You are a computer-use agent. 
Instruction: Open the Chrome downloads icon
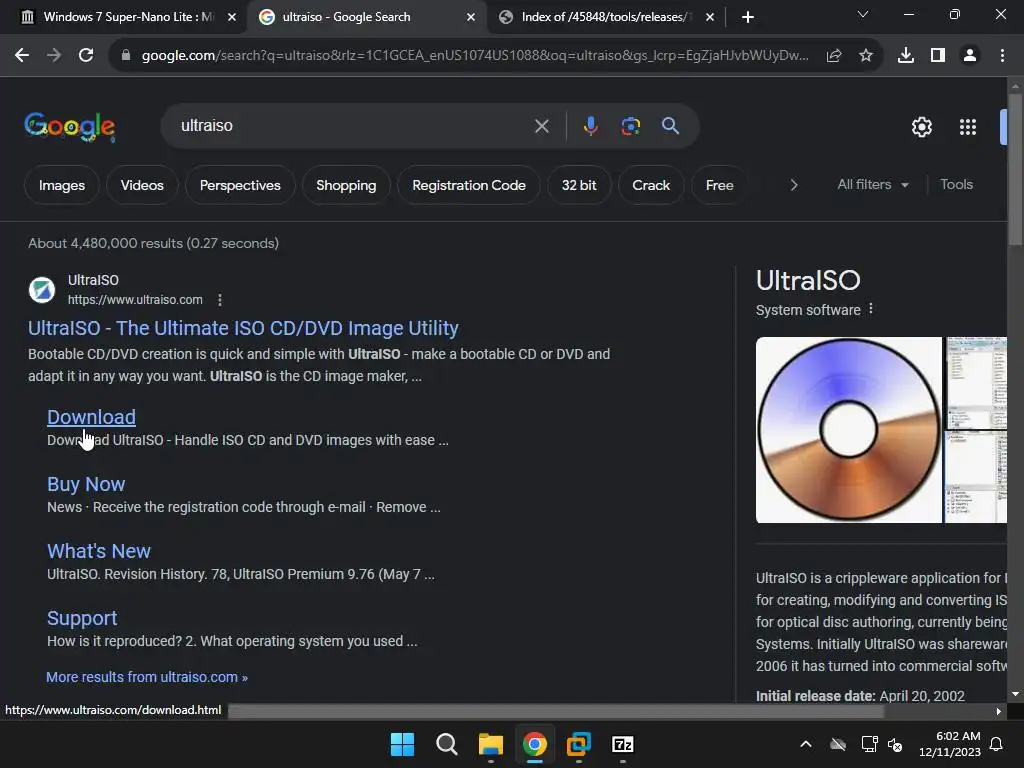[x=906, y=56]
